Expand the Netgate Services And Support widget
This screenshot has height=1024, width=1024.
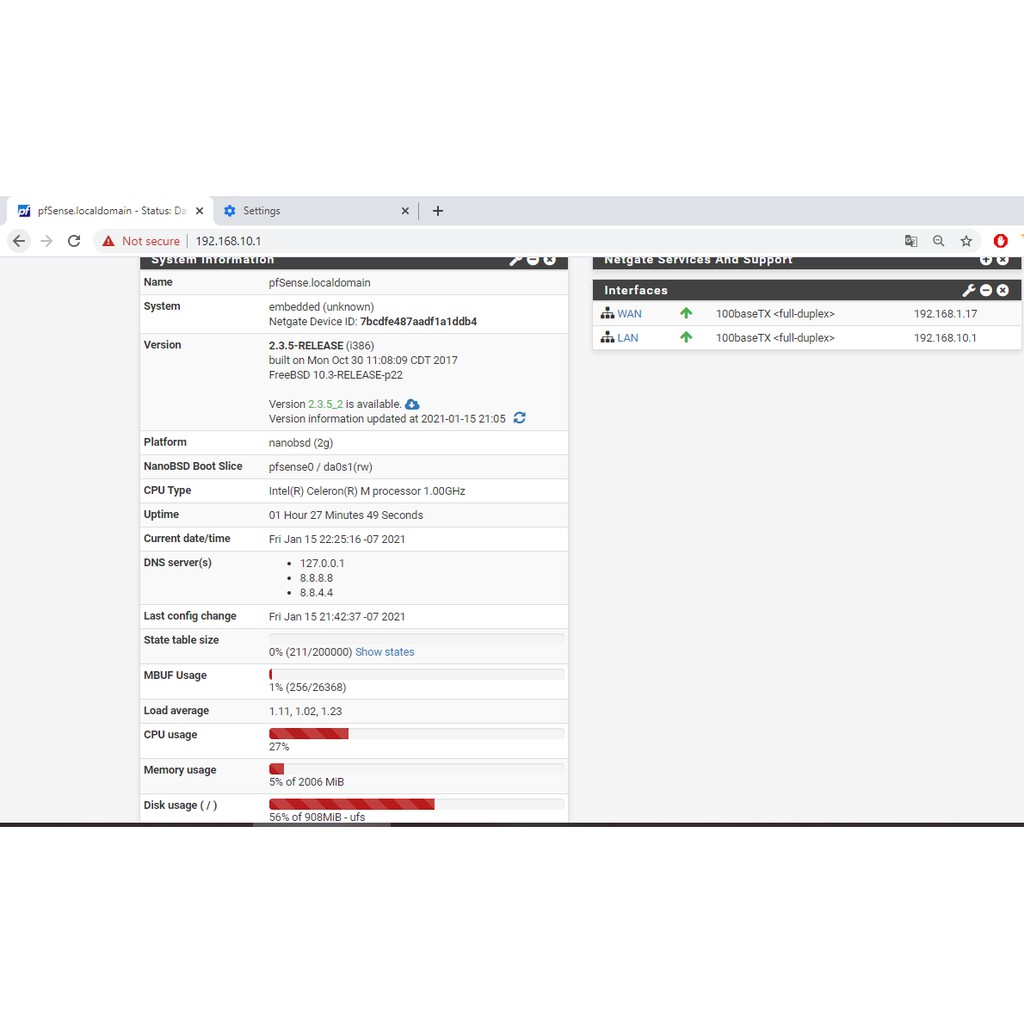[986, 260]
